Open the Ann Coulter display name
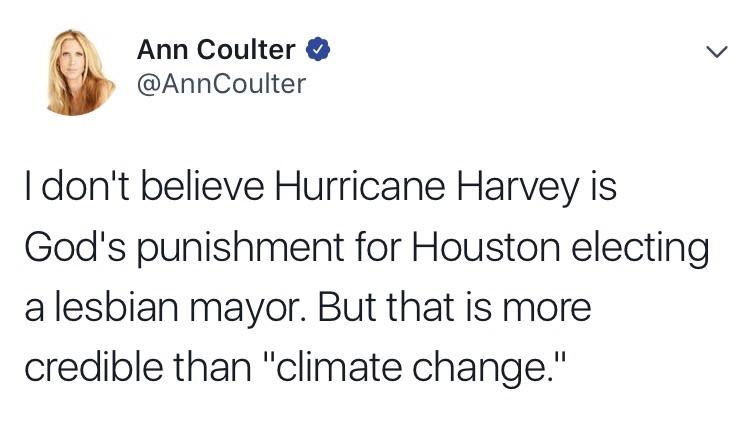This screenshot has height=440, width=750. click(216, 49)
